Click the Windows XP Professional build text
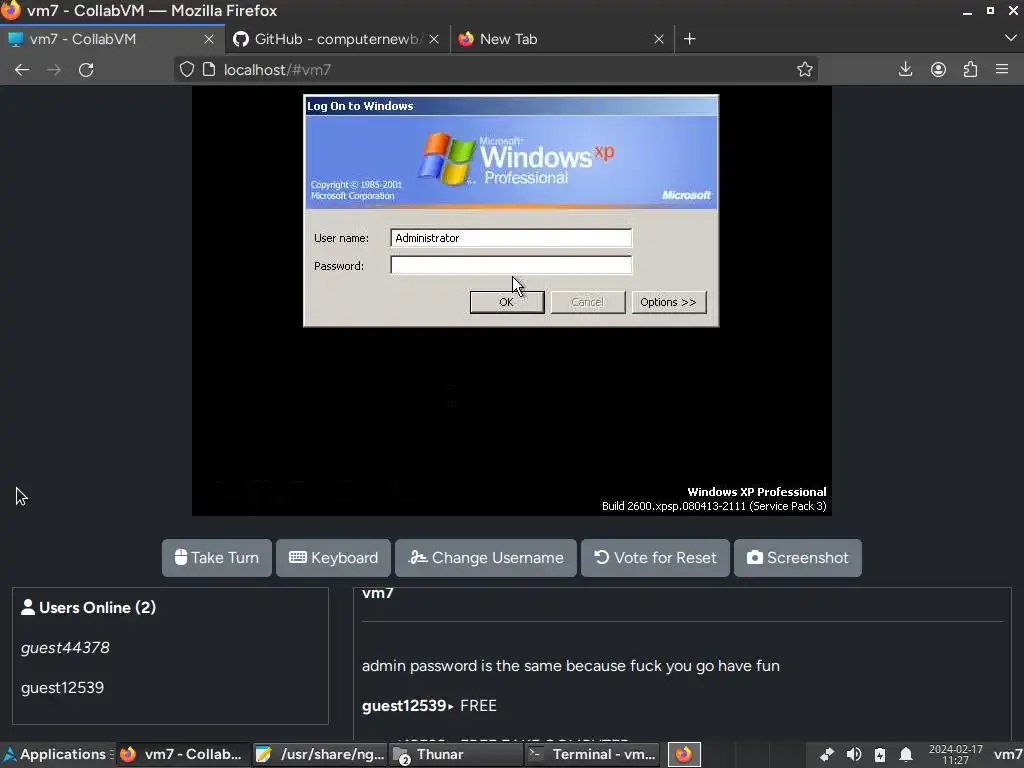Image resolution: width=1024 pixels, height=768 pixels. 714,506
